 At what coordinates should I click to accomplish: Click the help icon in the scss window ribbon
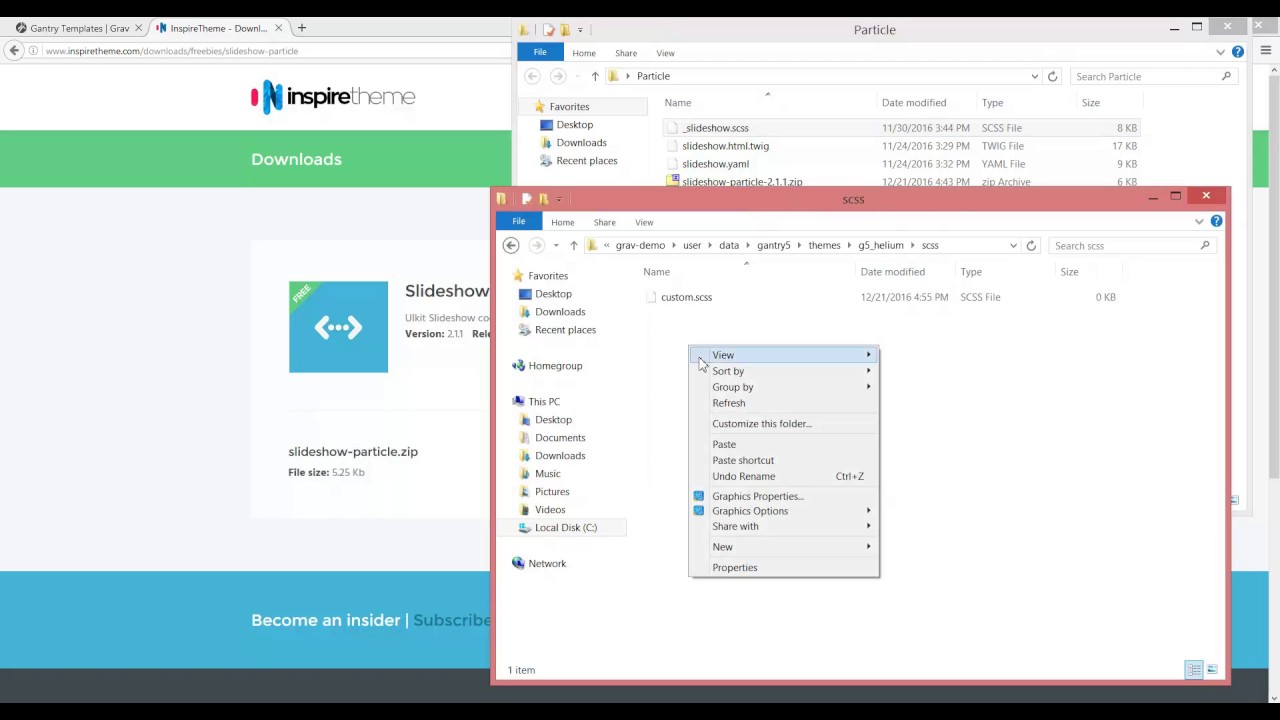click(1216, 221)
